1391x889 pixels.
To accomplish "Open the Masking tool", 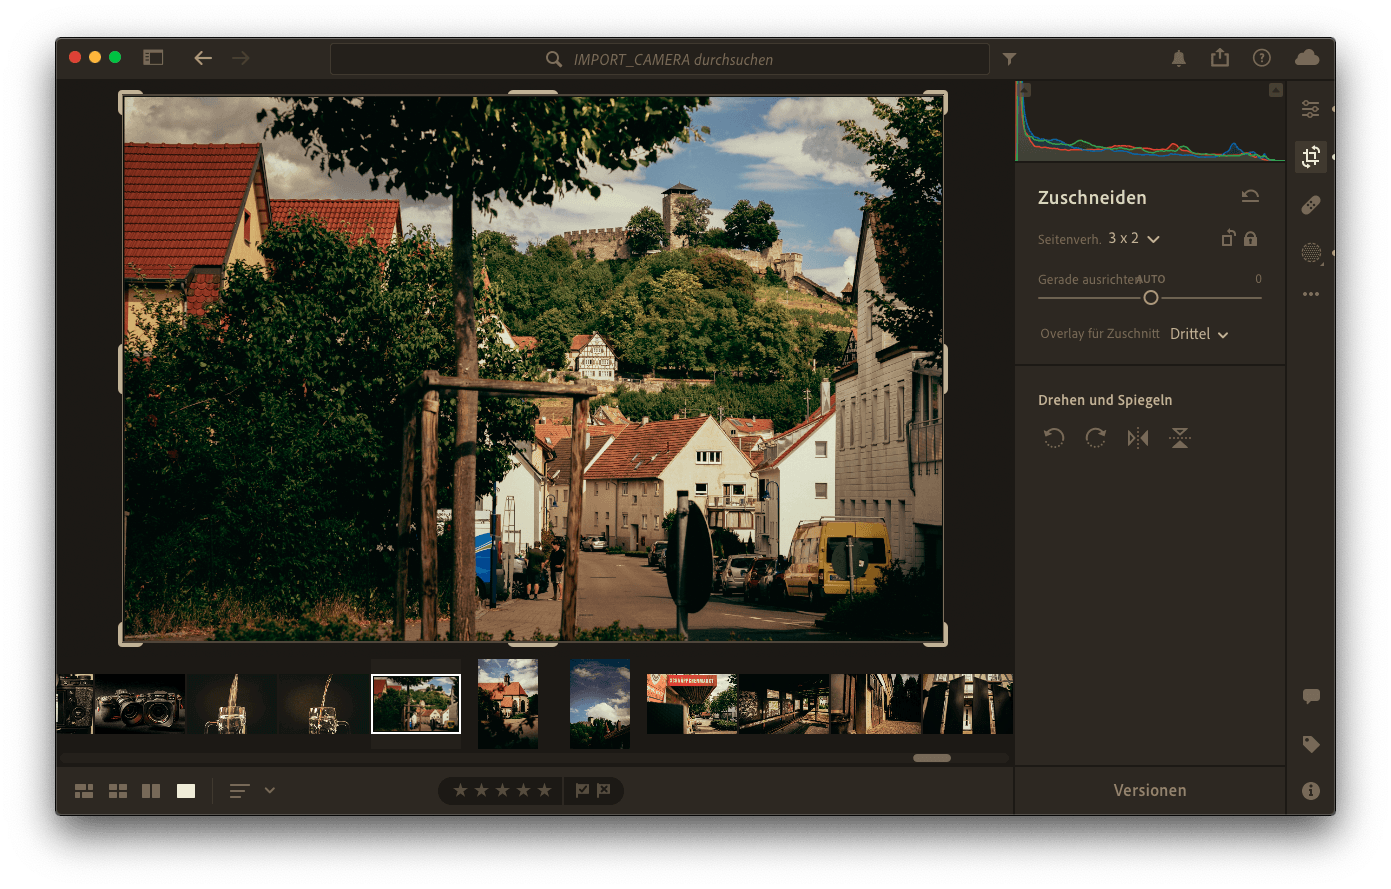I will 1310,253.
